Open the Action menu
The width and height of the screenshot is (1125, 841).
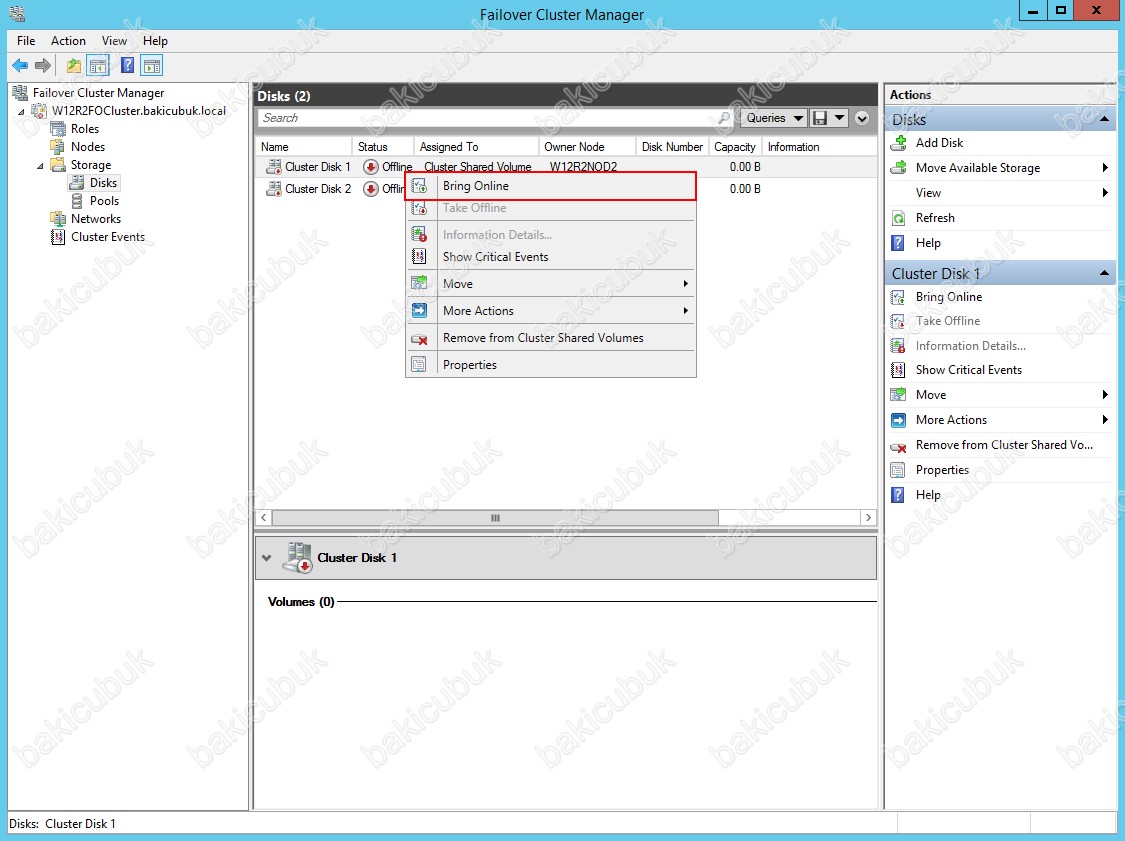(68, 41)
